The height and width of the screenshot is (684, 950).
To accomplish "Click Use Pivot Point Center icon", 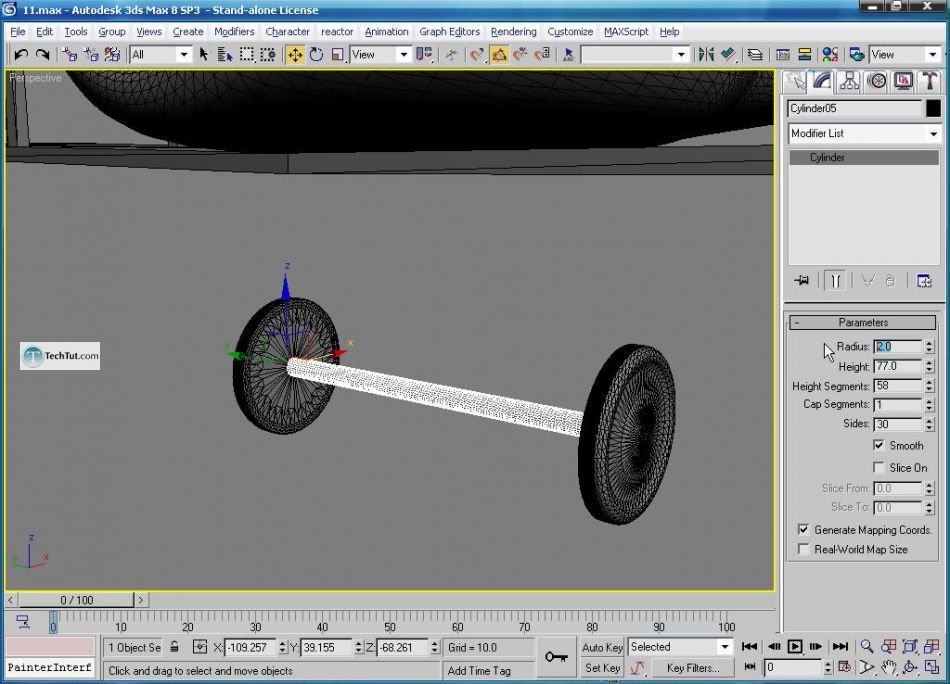I will pyautogui.click(x=424, y=55).
